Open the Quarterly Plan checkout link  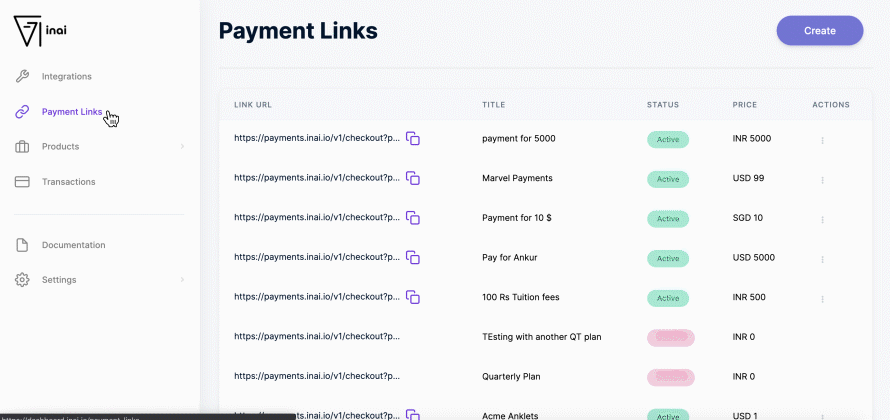(x=316, y=376)
